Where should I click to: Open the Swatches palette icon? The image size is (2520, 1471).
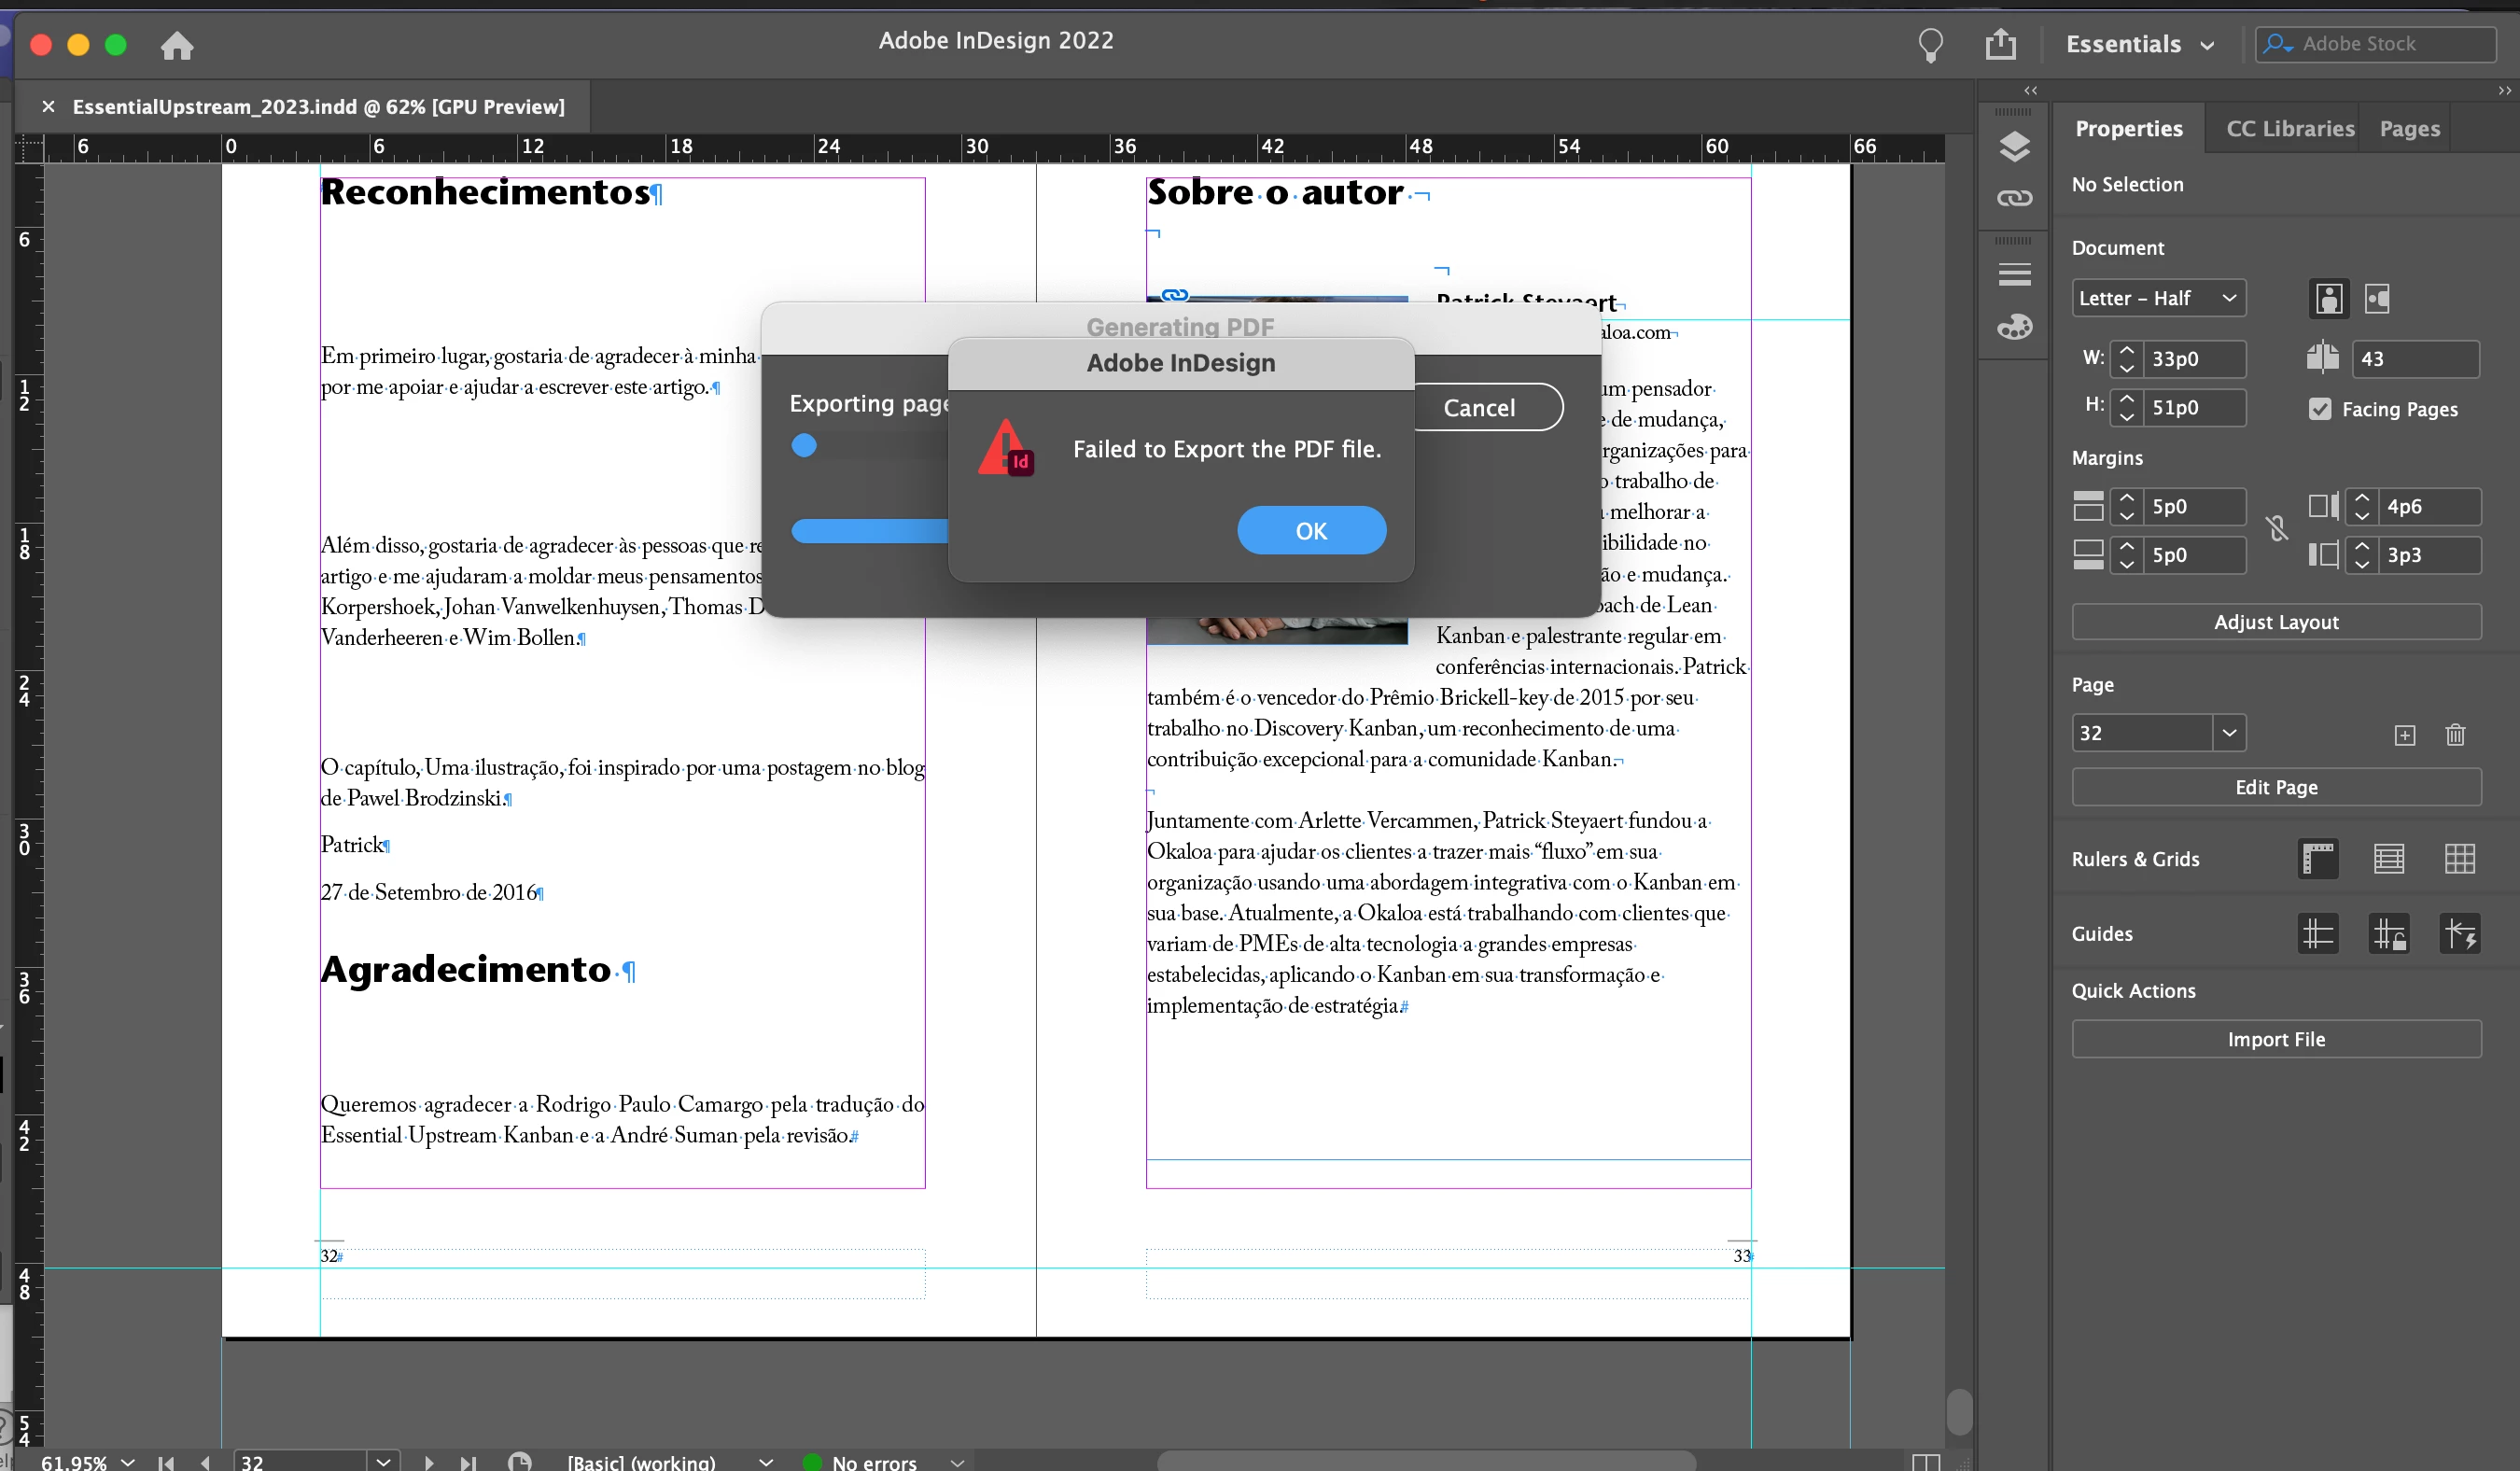tap(2014, 327)
